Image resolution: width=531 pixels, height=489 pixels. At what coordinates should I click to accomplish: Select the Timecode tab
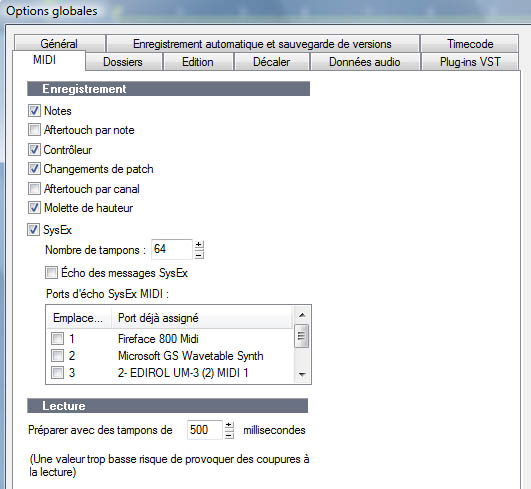coord(470,43)
